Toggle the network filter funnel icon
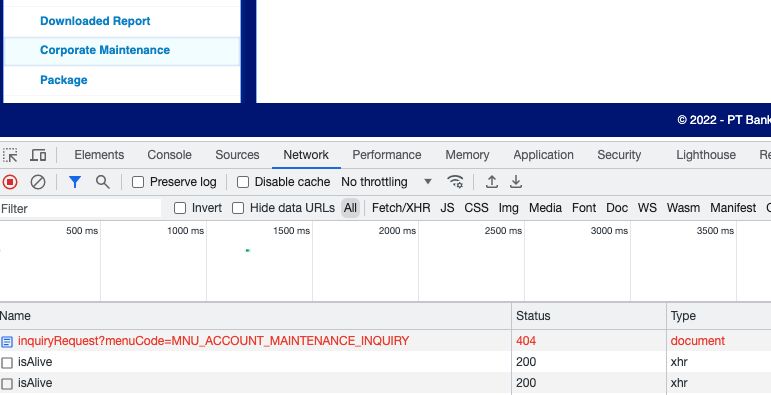Image resolution: width=771 pixels, height=395 pixels. tap(75, 182)
